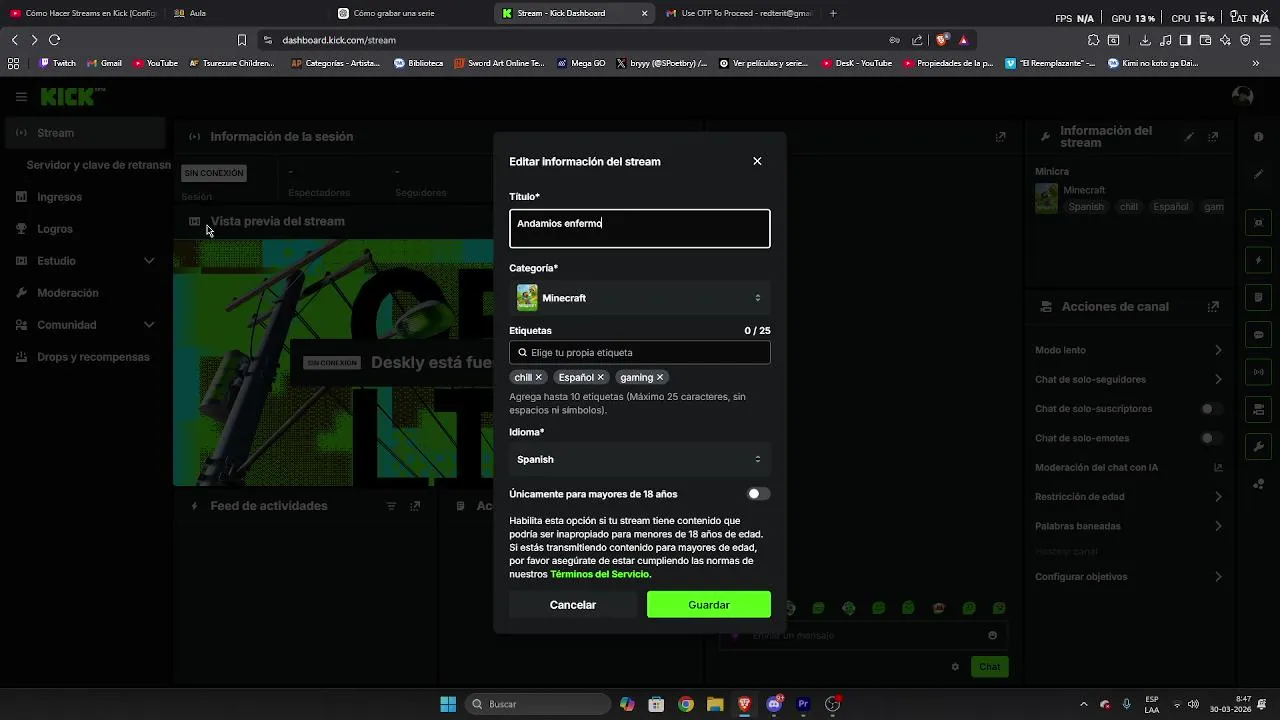Image resolution: width=1280 pixels, height=720 pixels.
Task: Click the stream preview widget icon
Action: [1259, 223]
